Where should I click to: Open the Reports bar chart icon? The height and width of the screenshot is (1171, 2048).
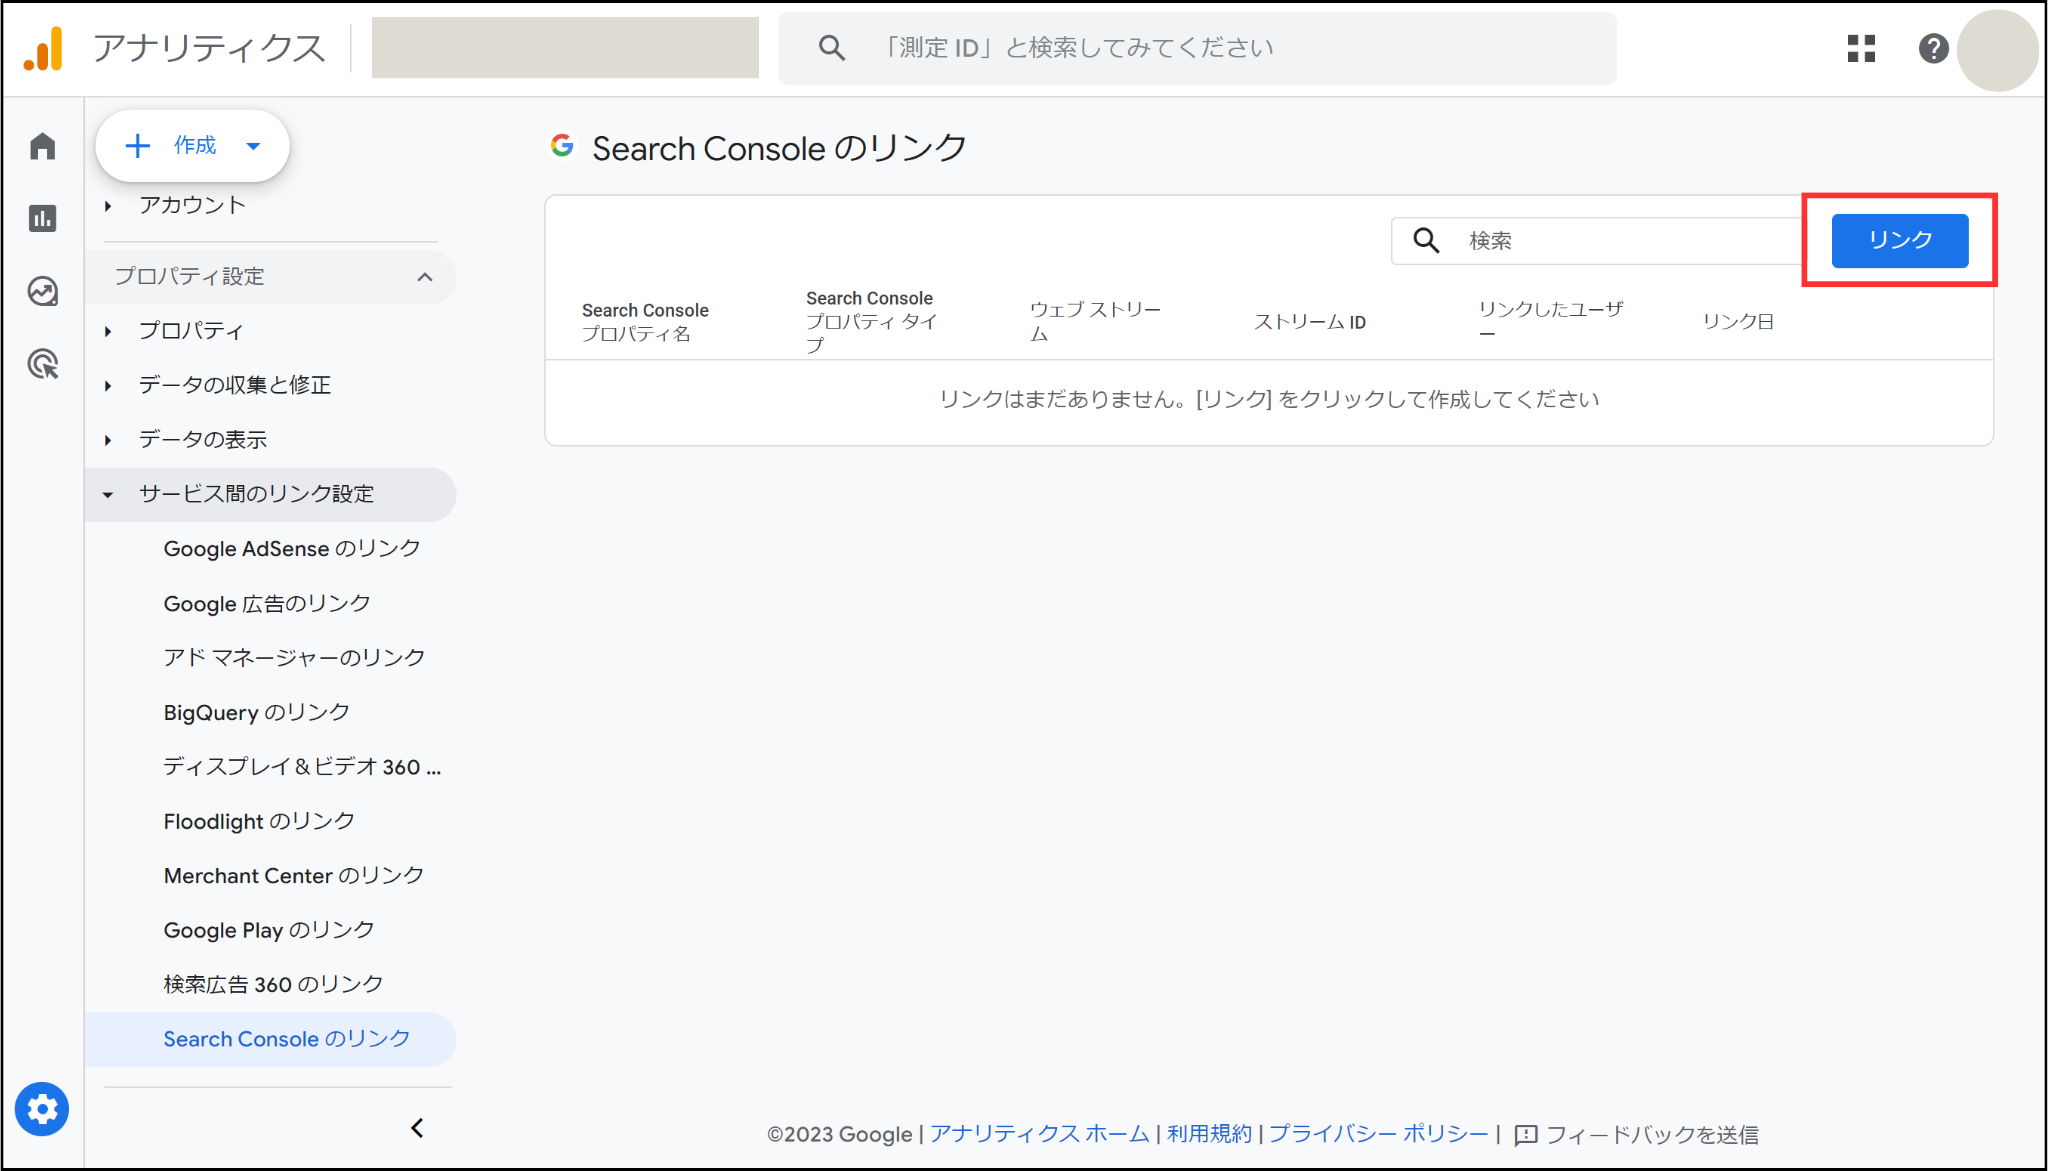(x=43, y=218)
